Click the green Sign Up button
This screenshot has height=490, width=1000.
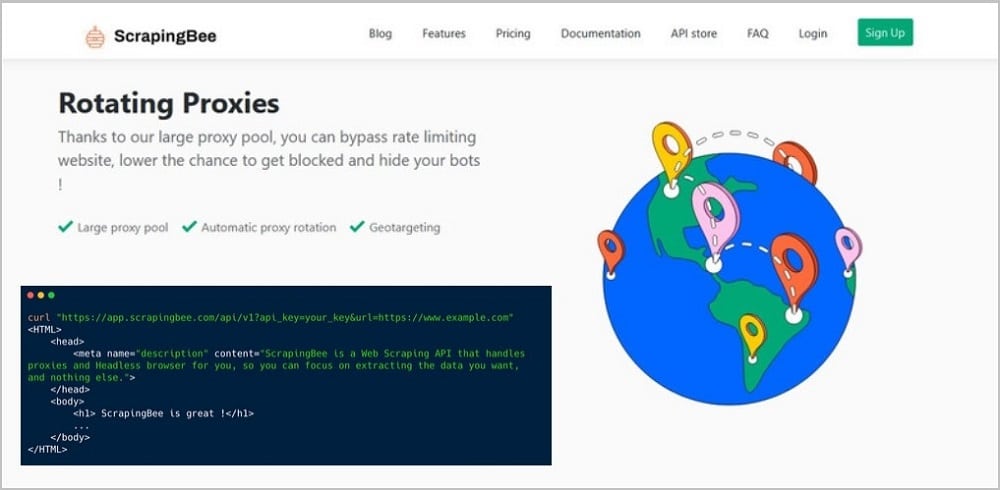coord(885,33)
